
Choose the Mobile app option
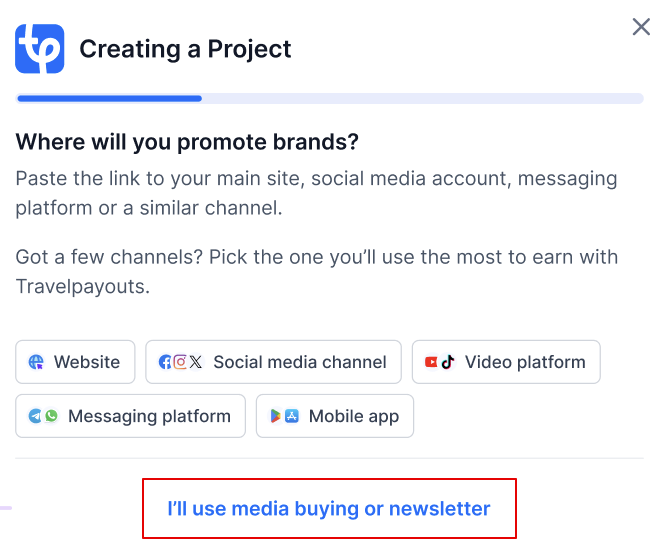335,416
